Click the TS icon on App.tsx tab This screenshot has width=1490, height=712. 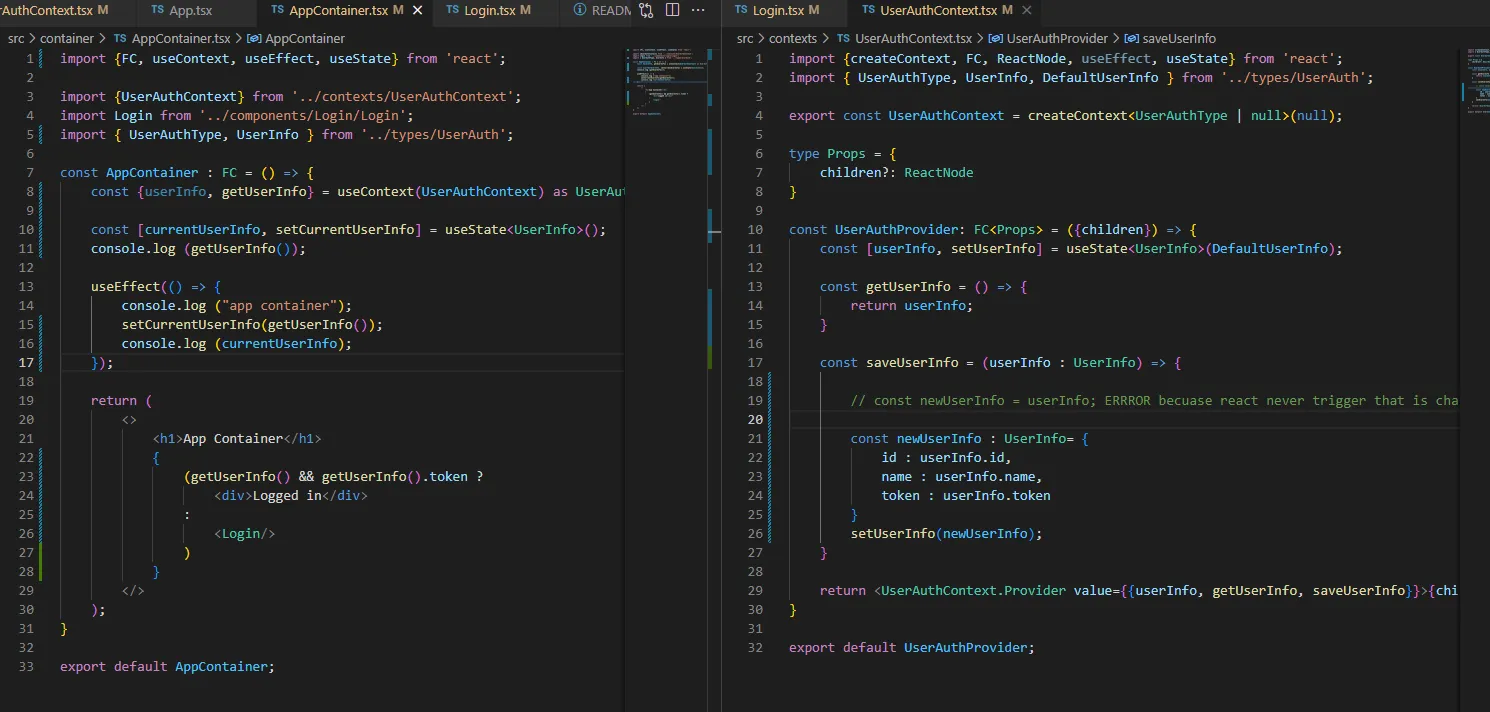point(158,10)
